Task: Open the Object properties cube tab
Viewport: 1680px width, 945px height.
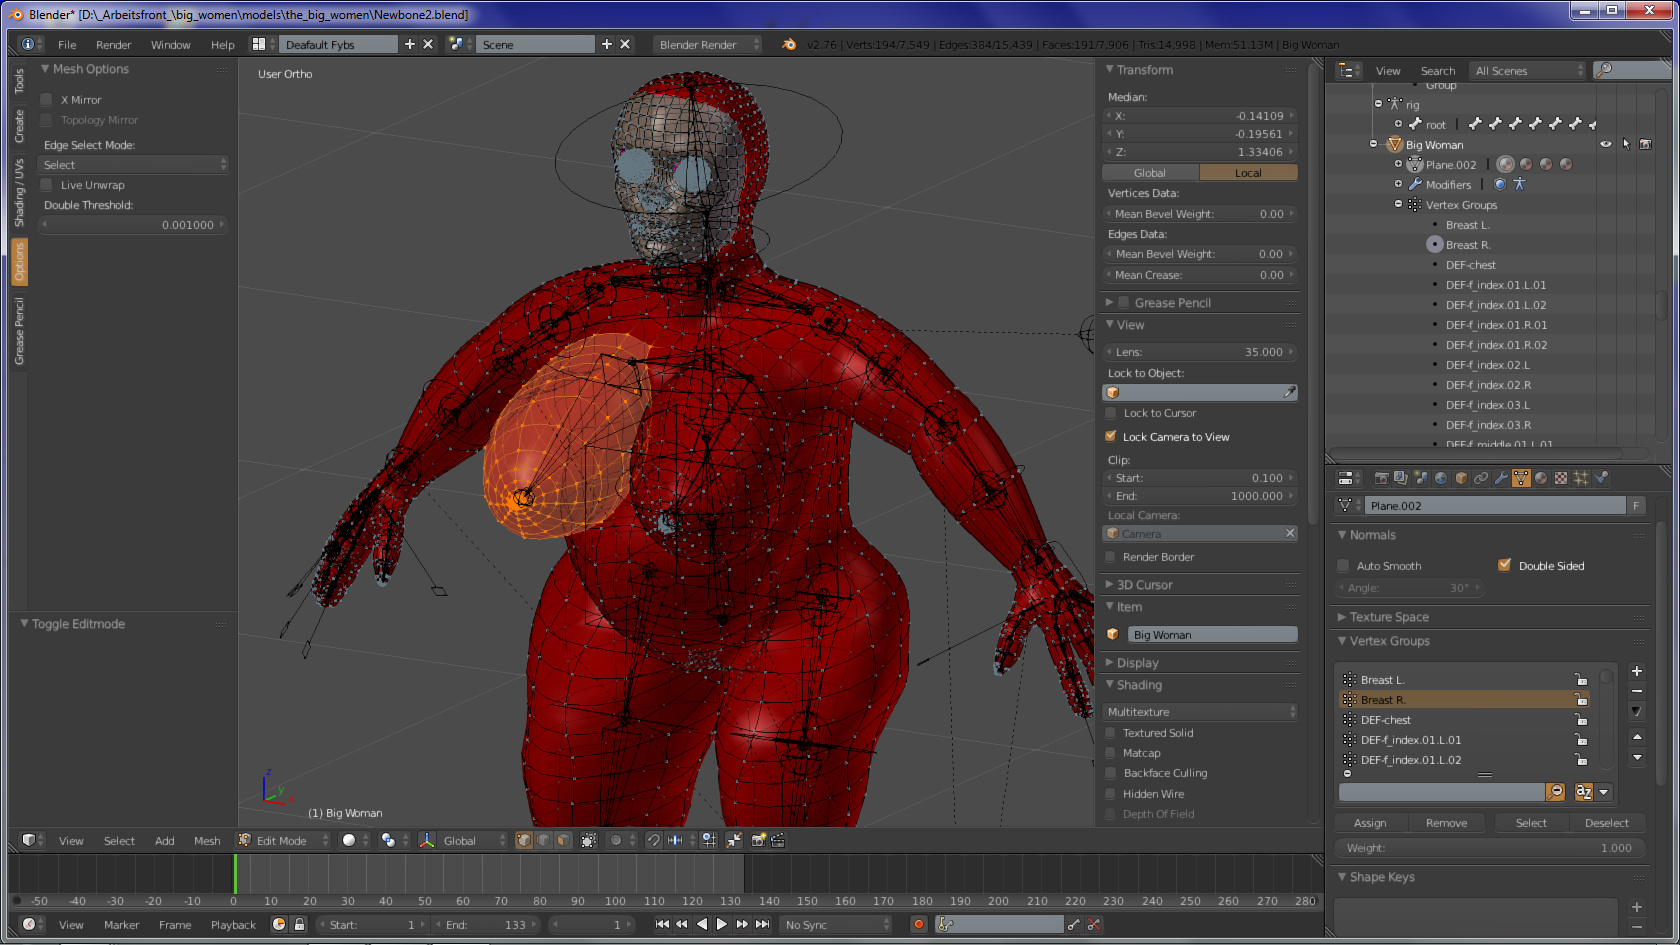Action: coord(1461,478)
